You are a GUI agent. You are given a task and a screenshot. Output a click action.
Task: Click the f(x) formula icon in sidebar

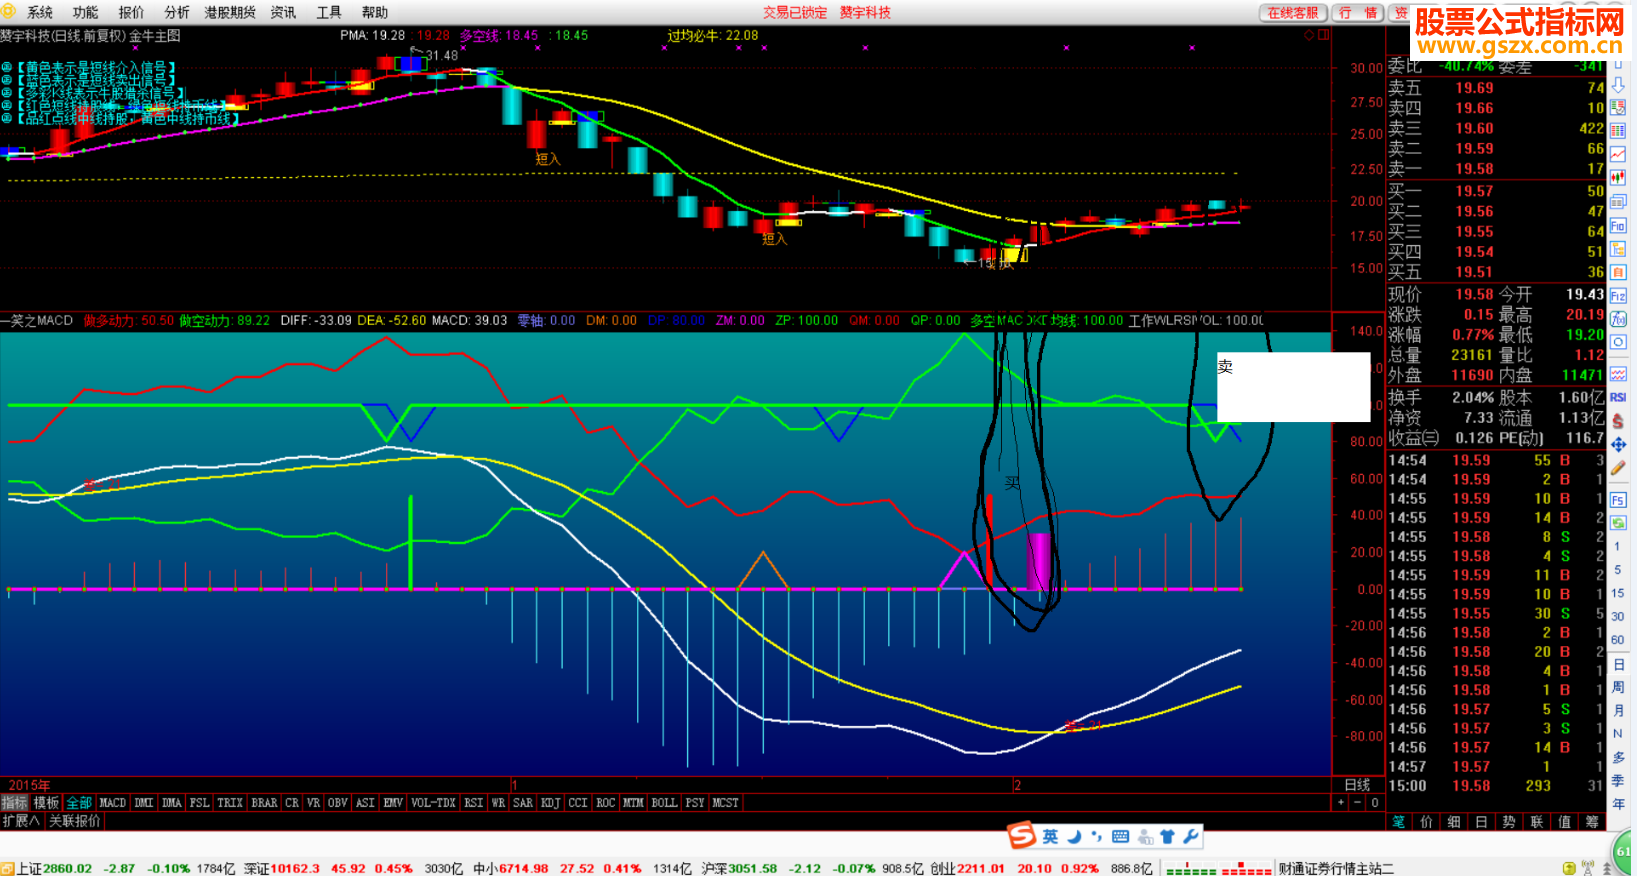click(x=1618, y=319)
